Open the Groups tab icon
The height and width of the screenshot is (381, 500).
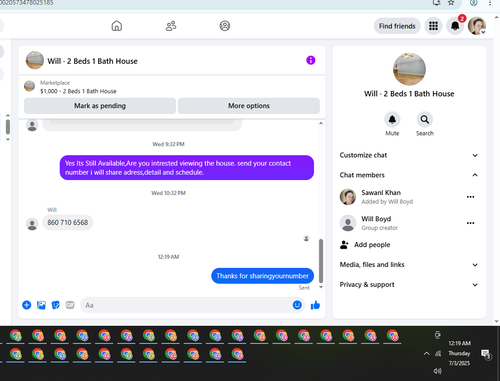(225, 26)
